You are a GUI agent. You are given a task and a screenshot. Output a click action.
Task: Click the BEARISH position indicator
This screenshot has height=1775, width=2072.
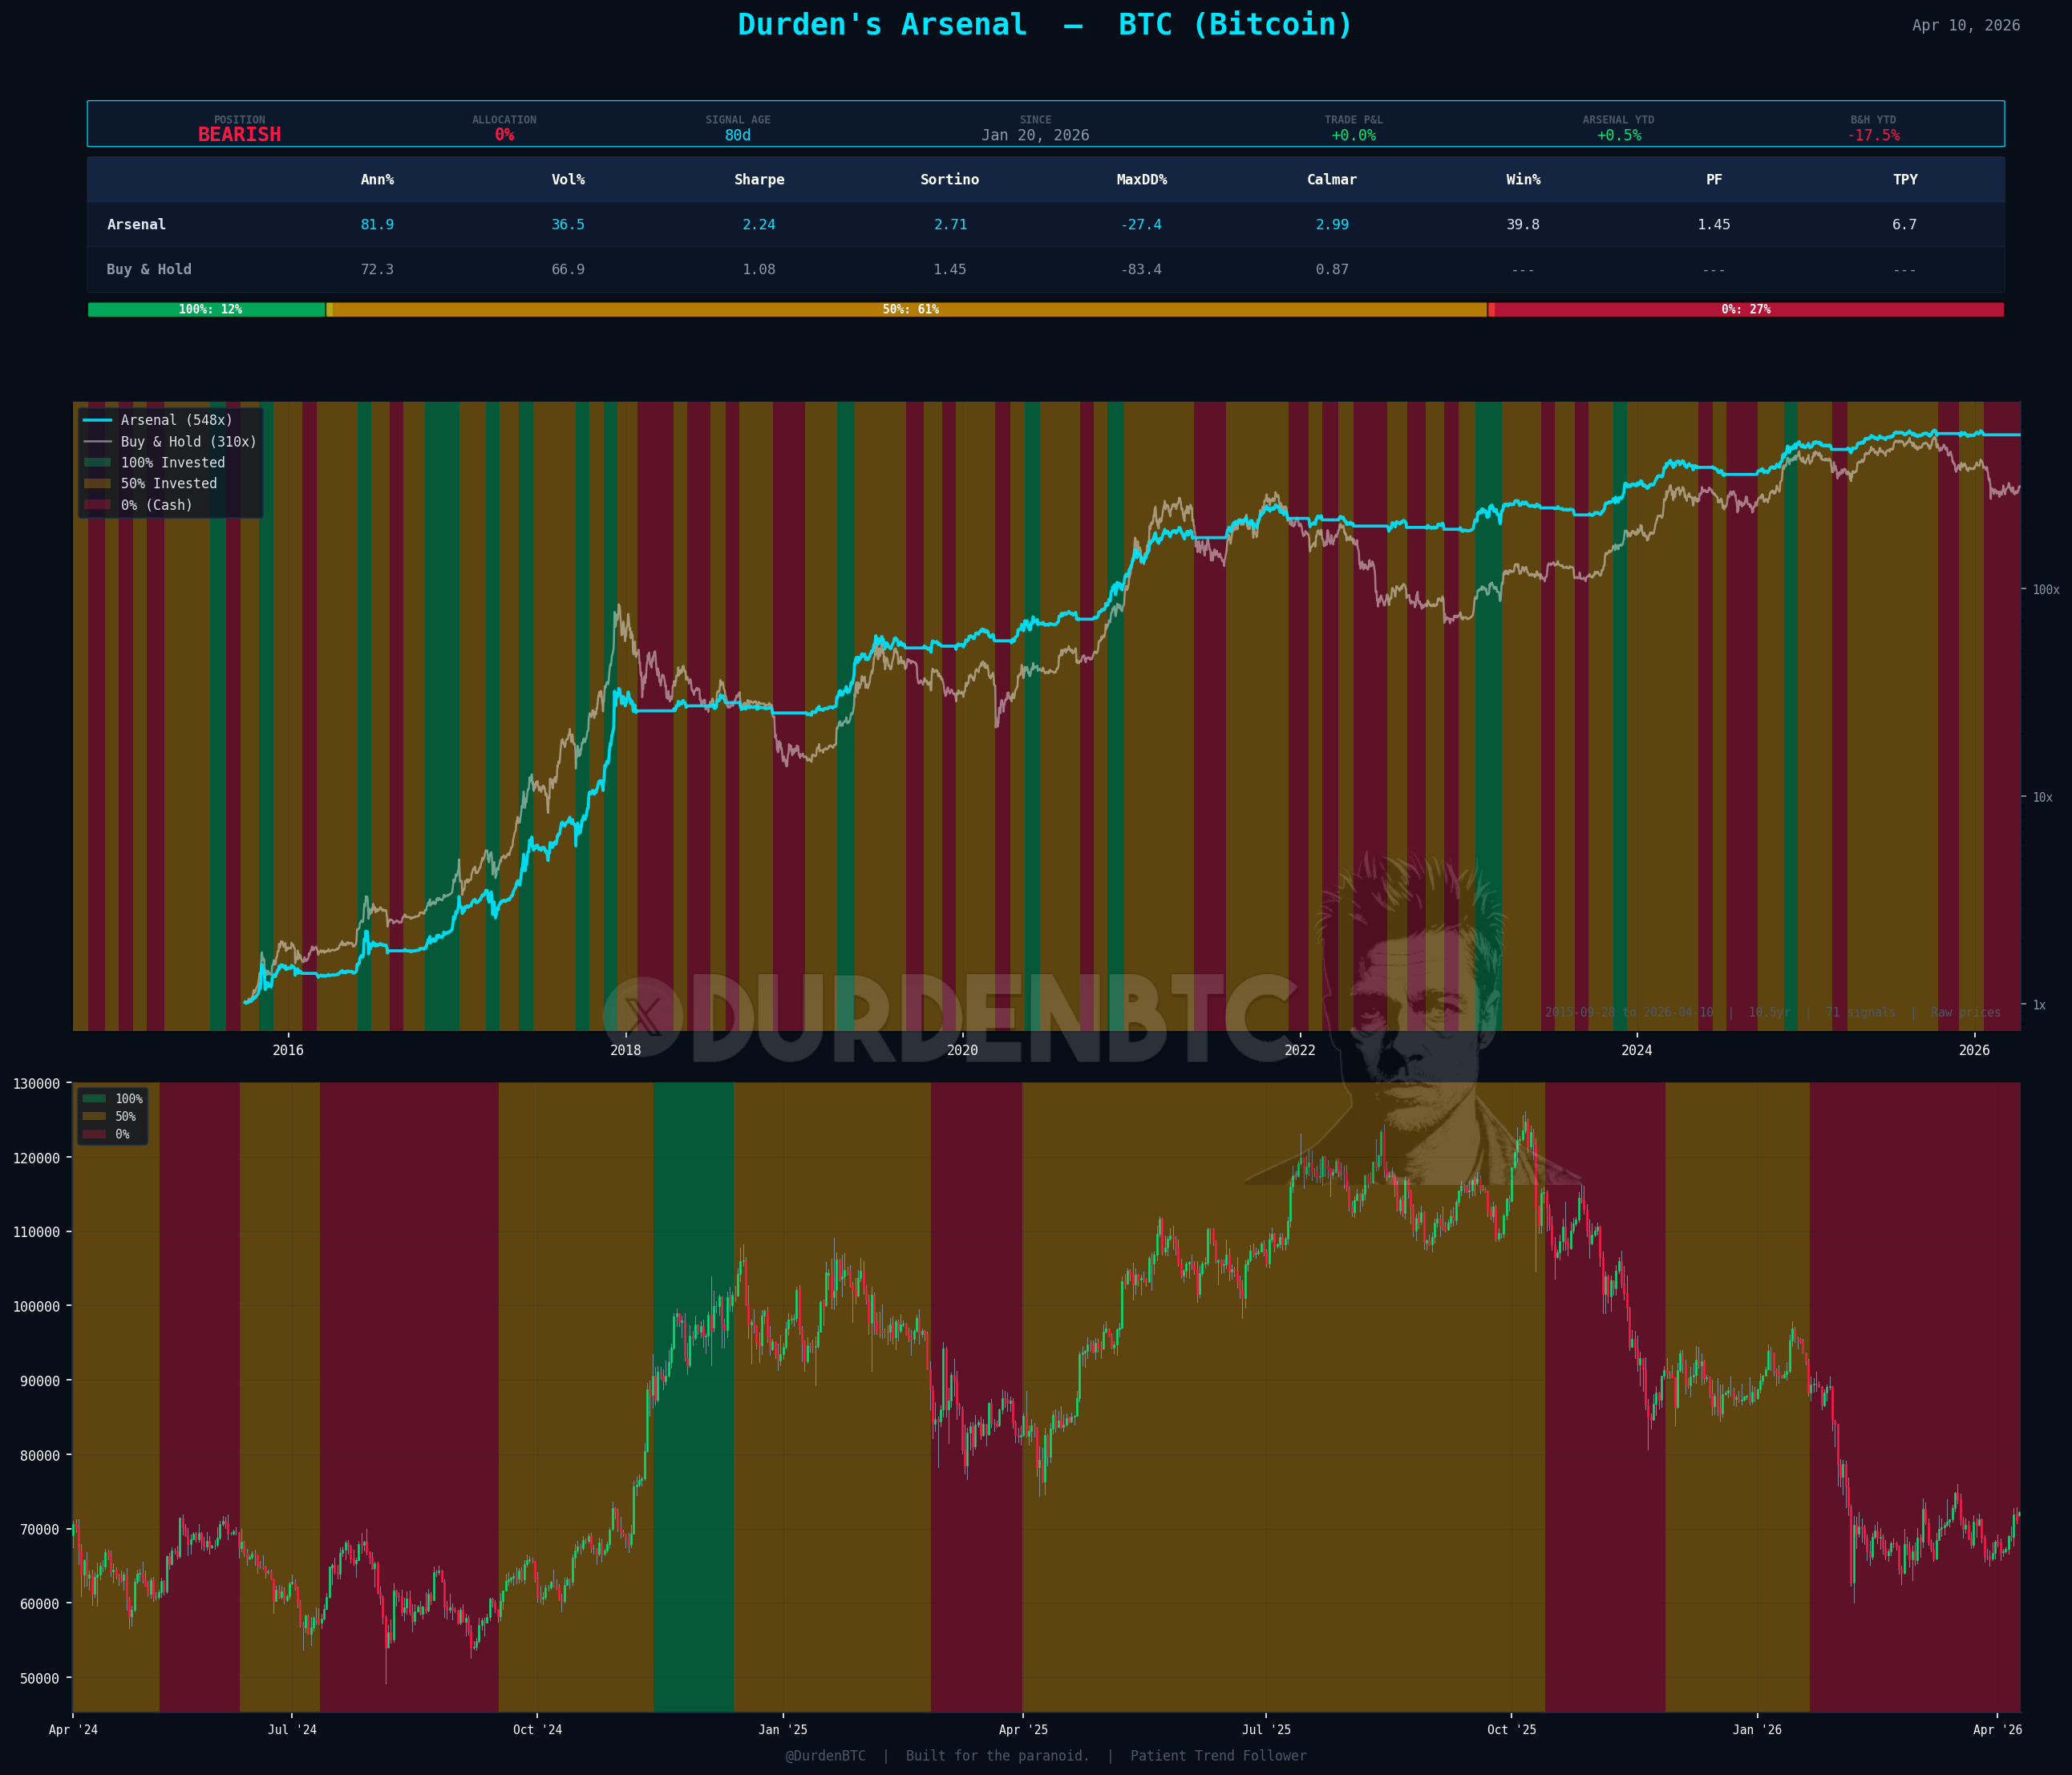239,135
